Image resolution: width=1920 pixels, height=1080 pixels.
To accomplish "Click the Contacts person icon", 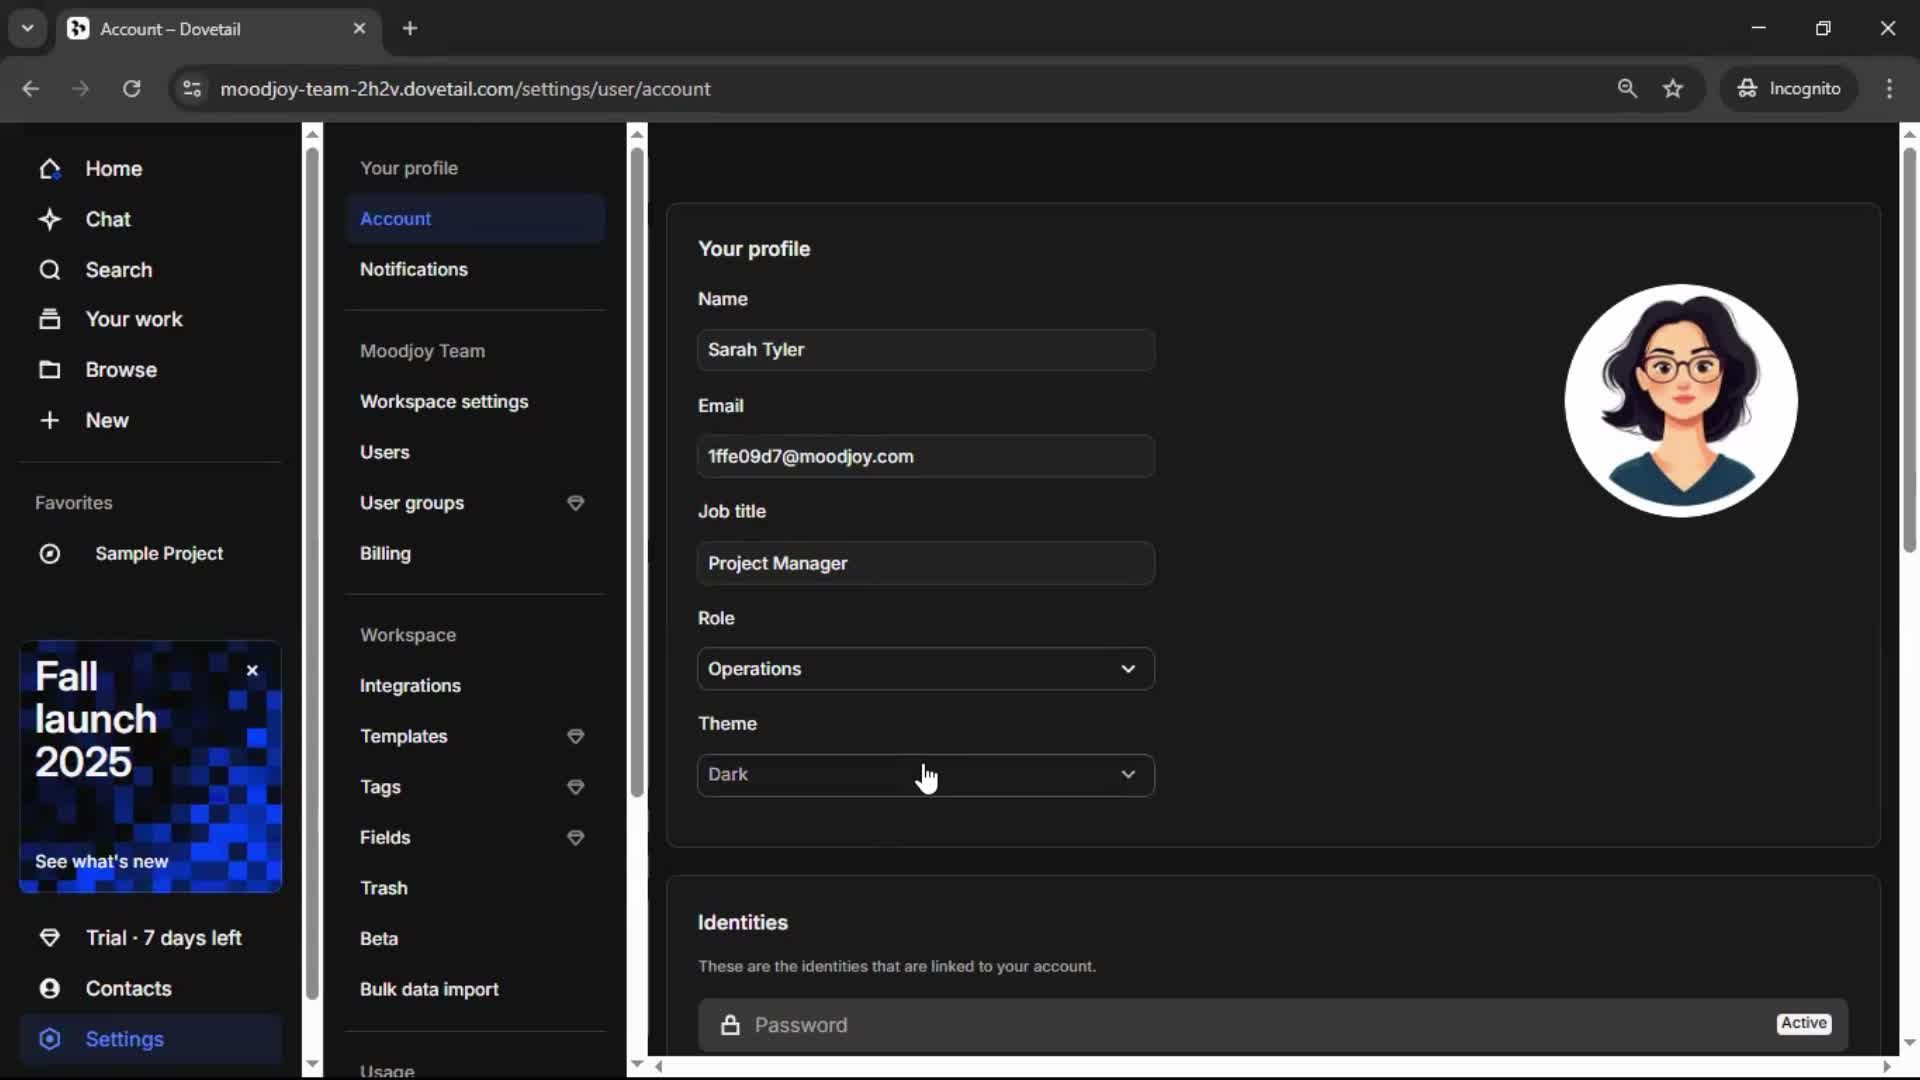I will 49,988.
